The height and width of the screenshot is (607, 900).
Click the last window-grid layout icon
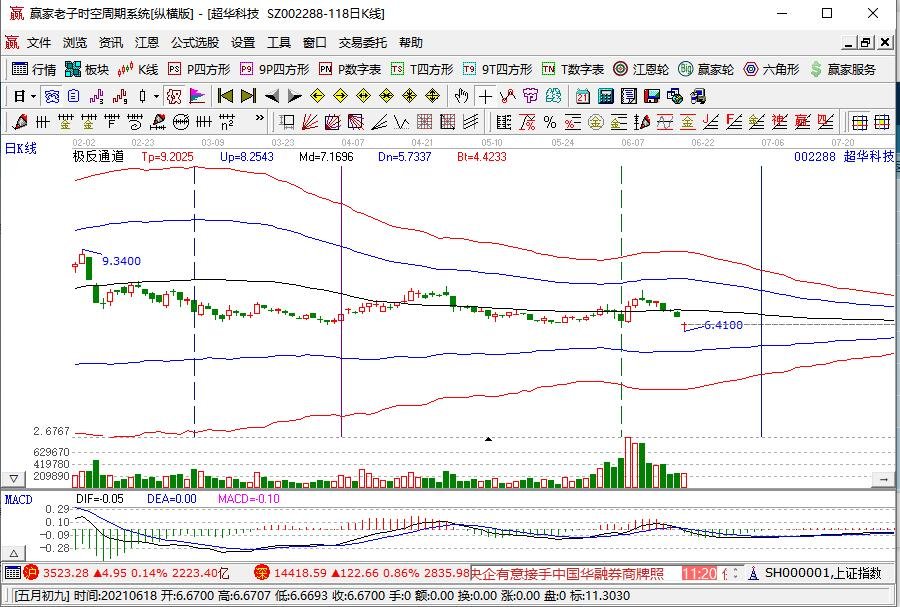pyautogui.click(x=882, y=121)
